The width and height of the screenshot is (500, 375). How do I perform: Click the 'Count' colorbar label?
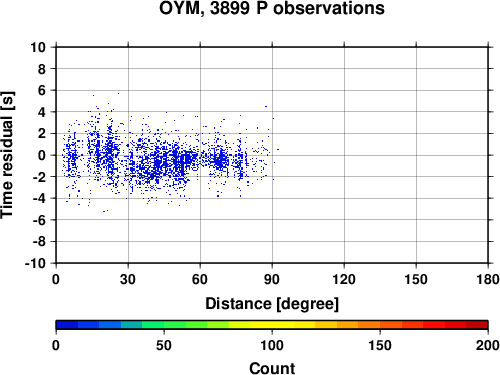[272, 368]
